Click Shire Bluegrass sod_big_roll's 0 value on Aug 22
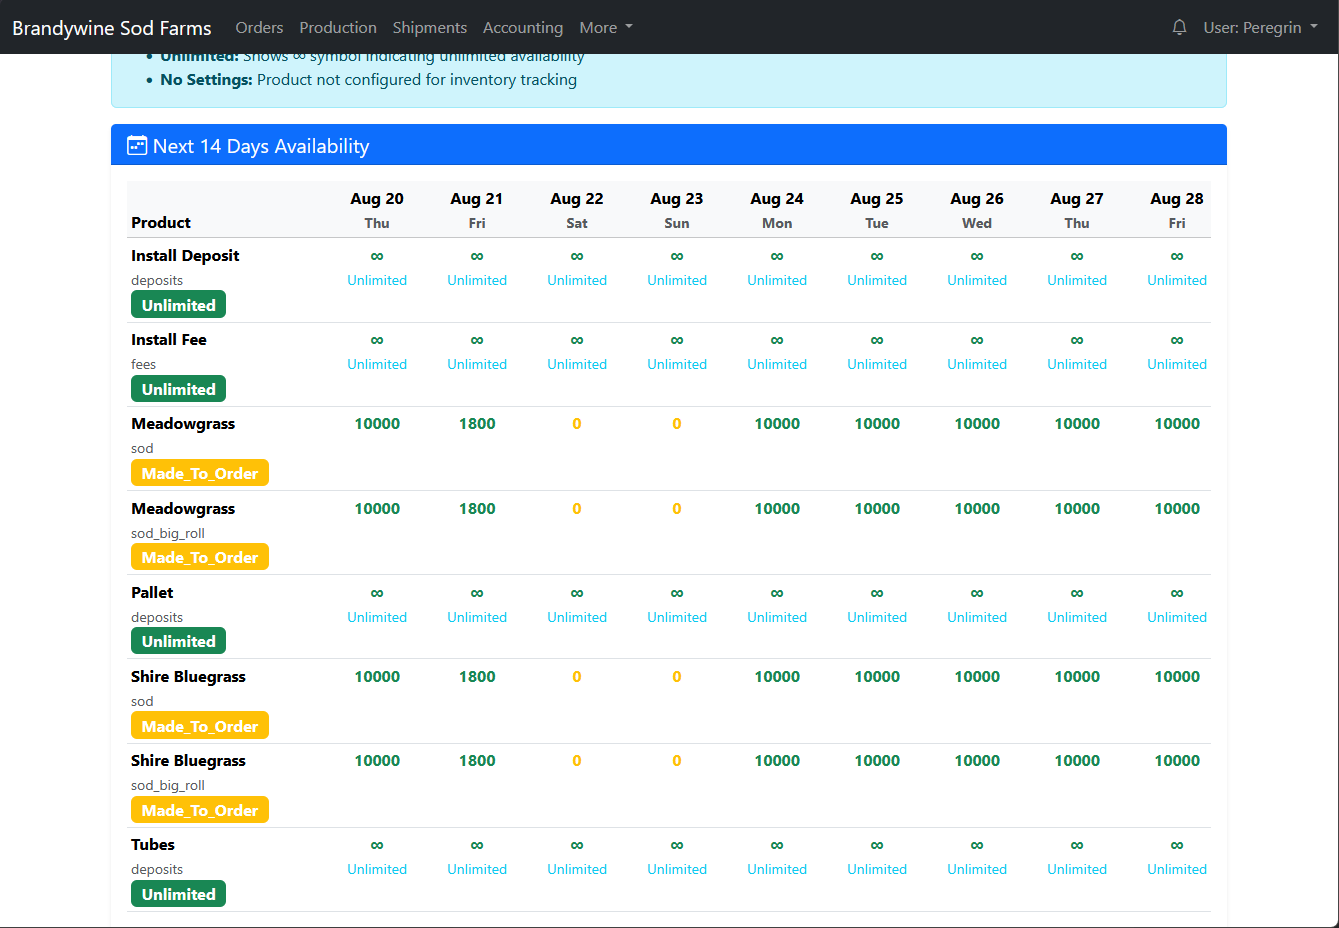 577,761
